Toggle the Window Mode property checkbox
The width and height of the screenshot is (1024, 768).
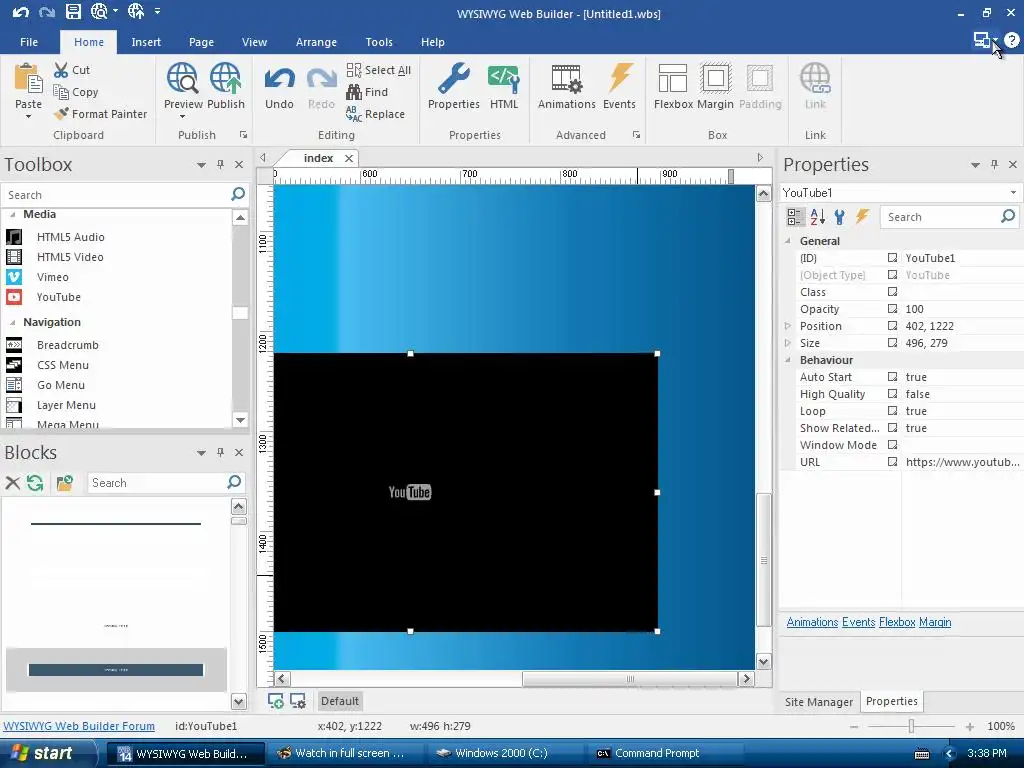coord(892,445)
